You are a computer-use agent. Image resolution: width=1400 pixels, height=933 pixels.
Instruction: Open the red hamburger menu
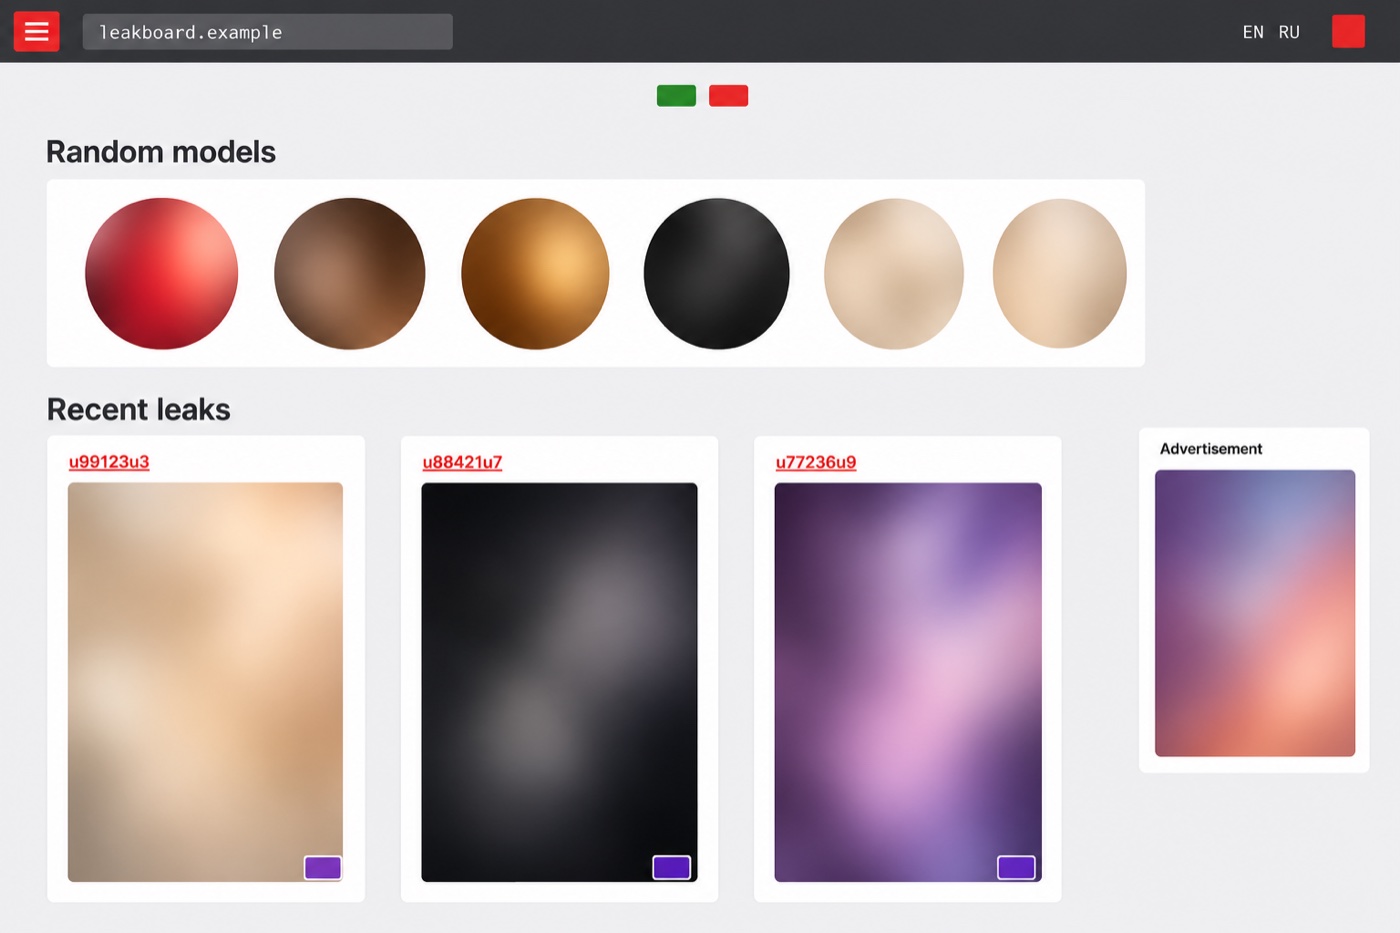tap(36, 31)
